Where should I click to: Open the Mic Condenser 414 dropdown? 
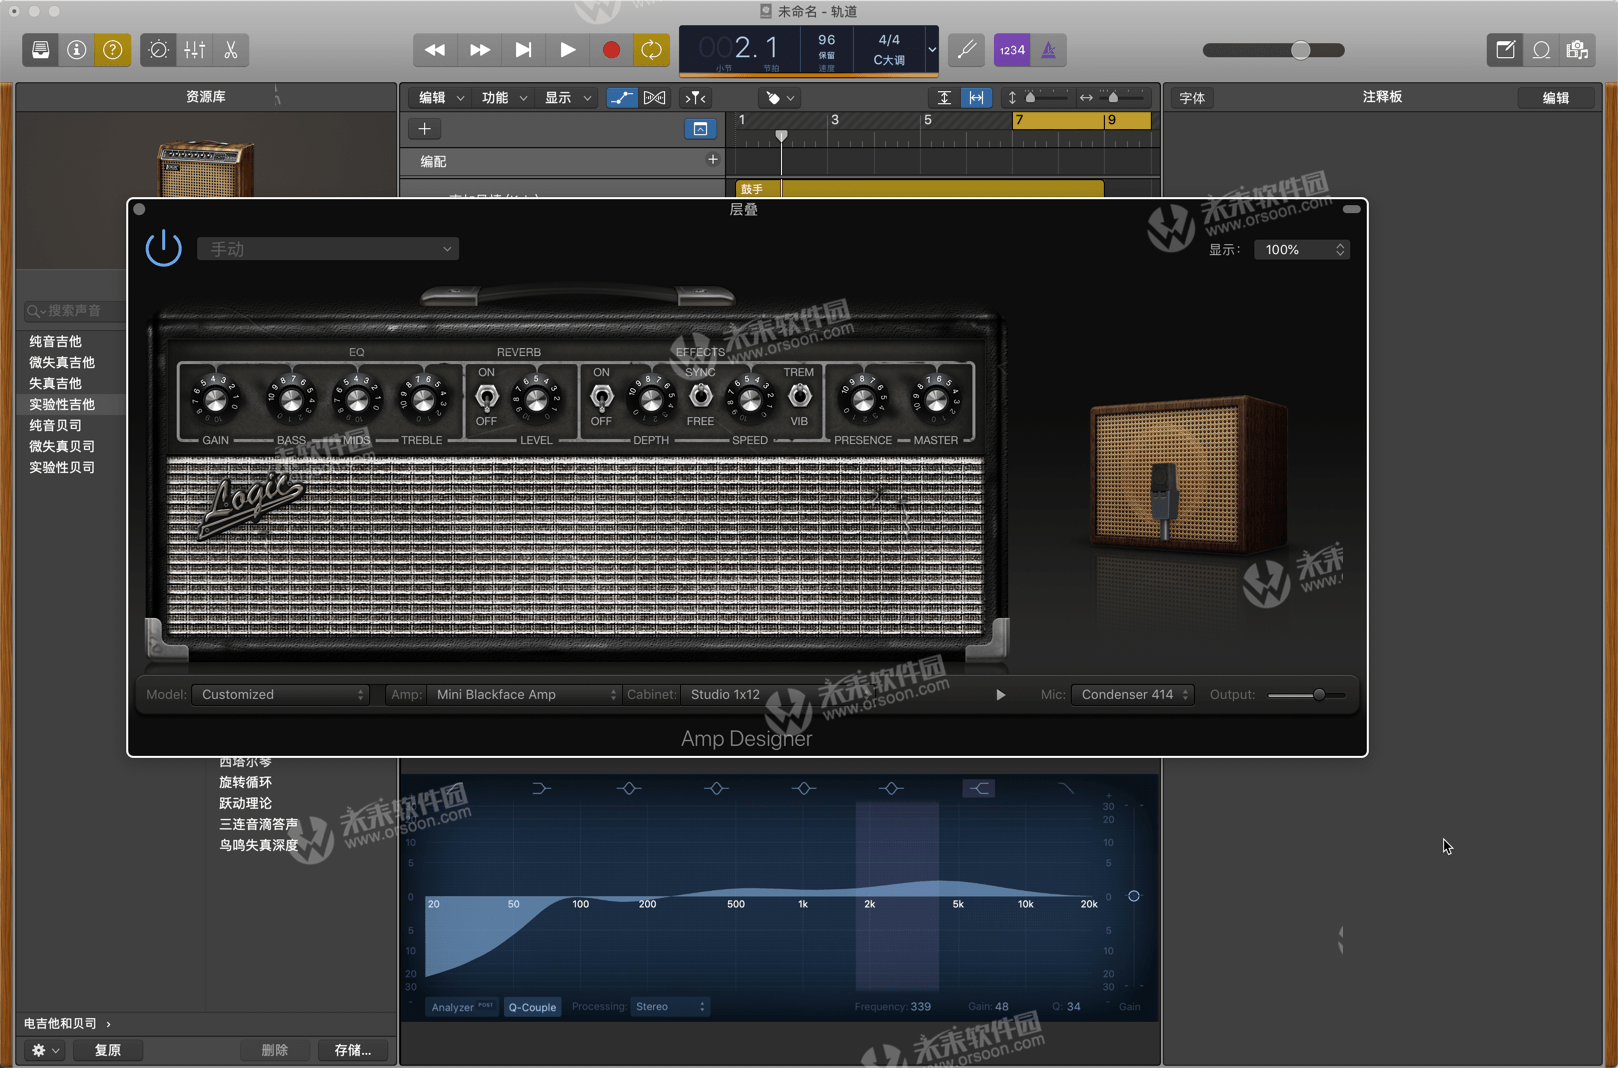pyautogui.click(x=1133, y=695)
